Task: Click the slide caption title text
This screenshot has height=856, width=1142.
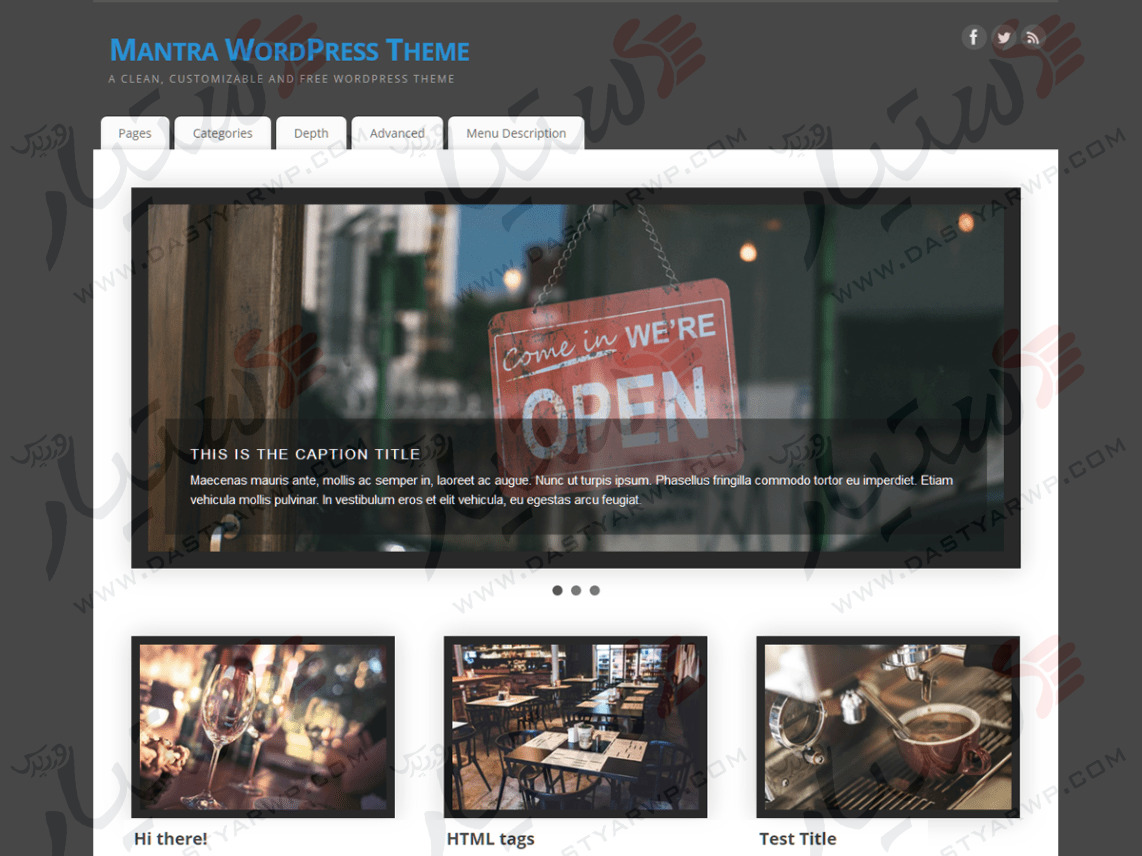Action: [x=305, y=454]
